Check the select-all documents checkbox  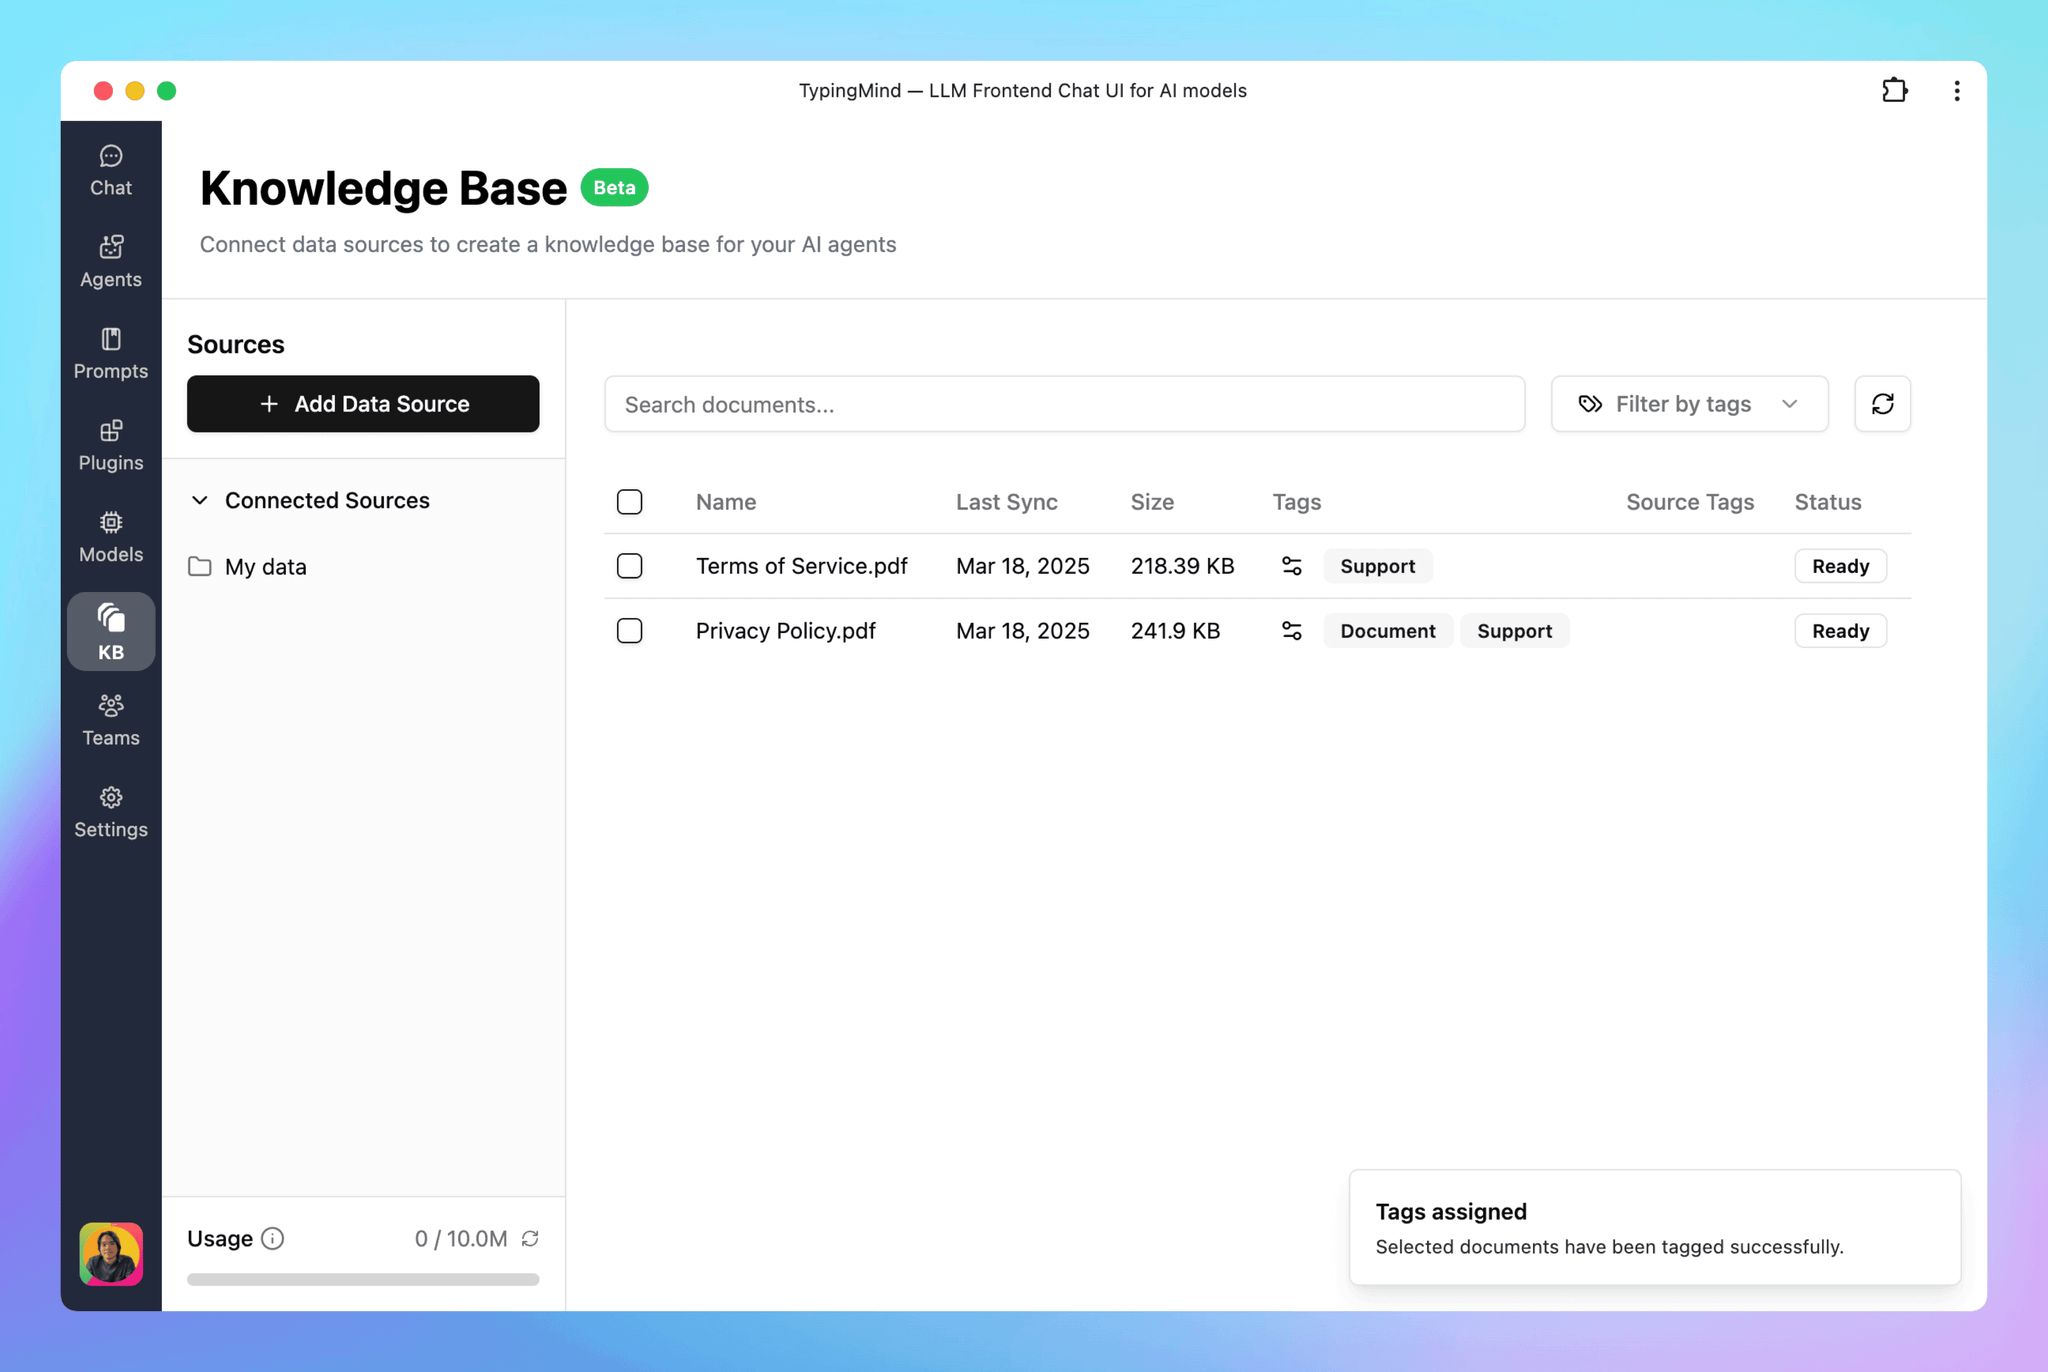coord(630,501)
